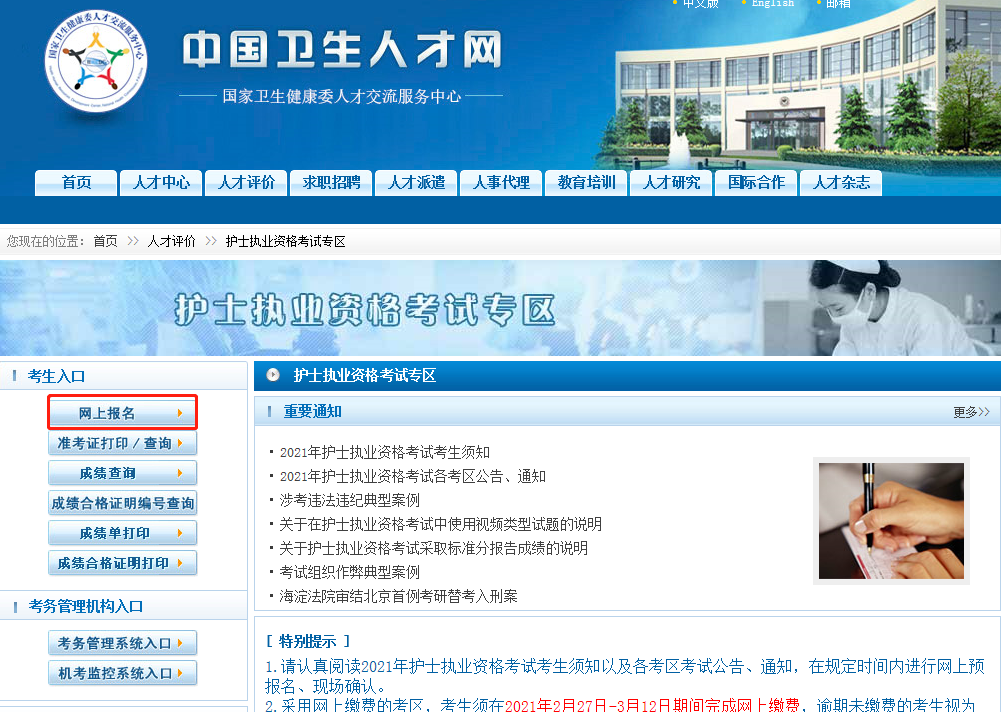1004x712 pixels.
Task: Click the hand writing photo thumbnail
Action: click(x=891, y=520)
